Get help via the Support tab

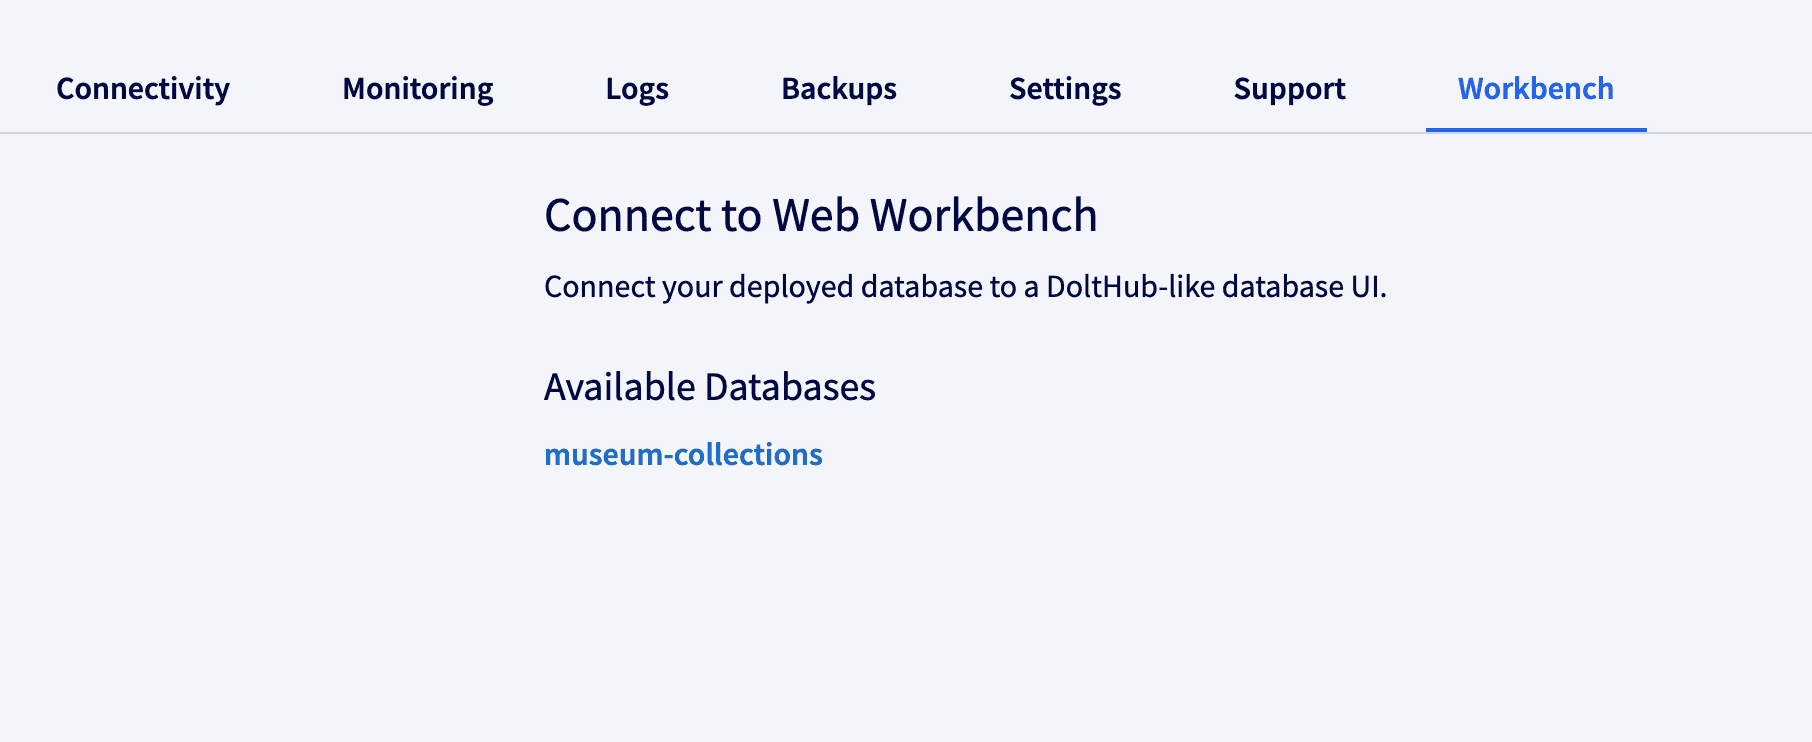(x=1289, y=89)
